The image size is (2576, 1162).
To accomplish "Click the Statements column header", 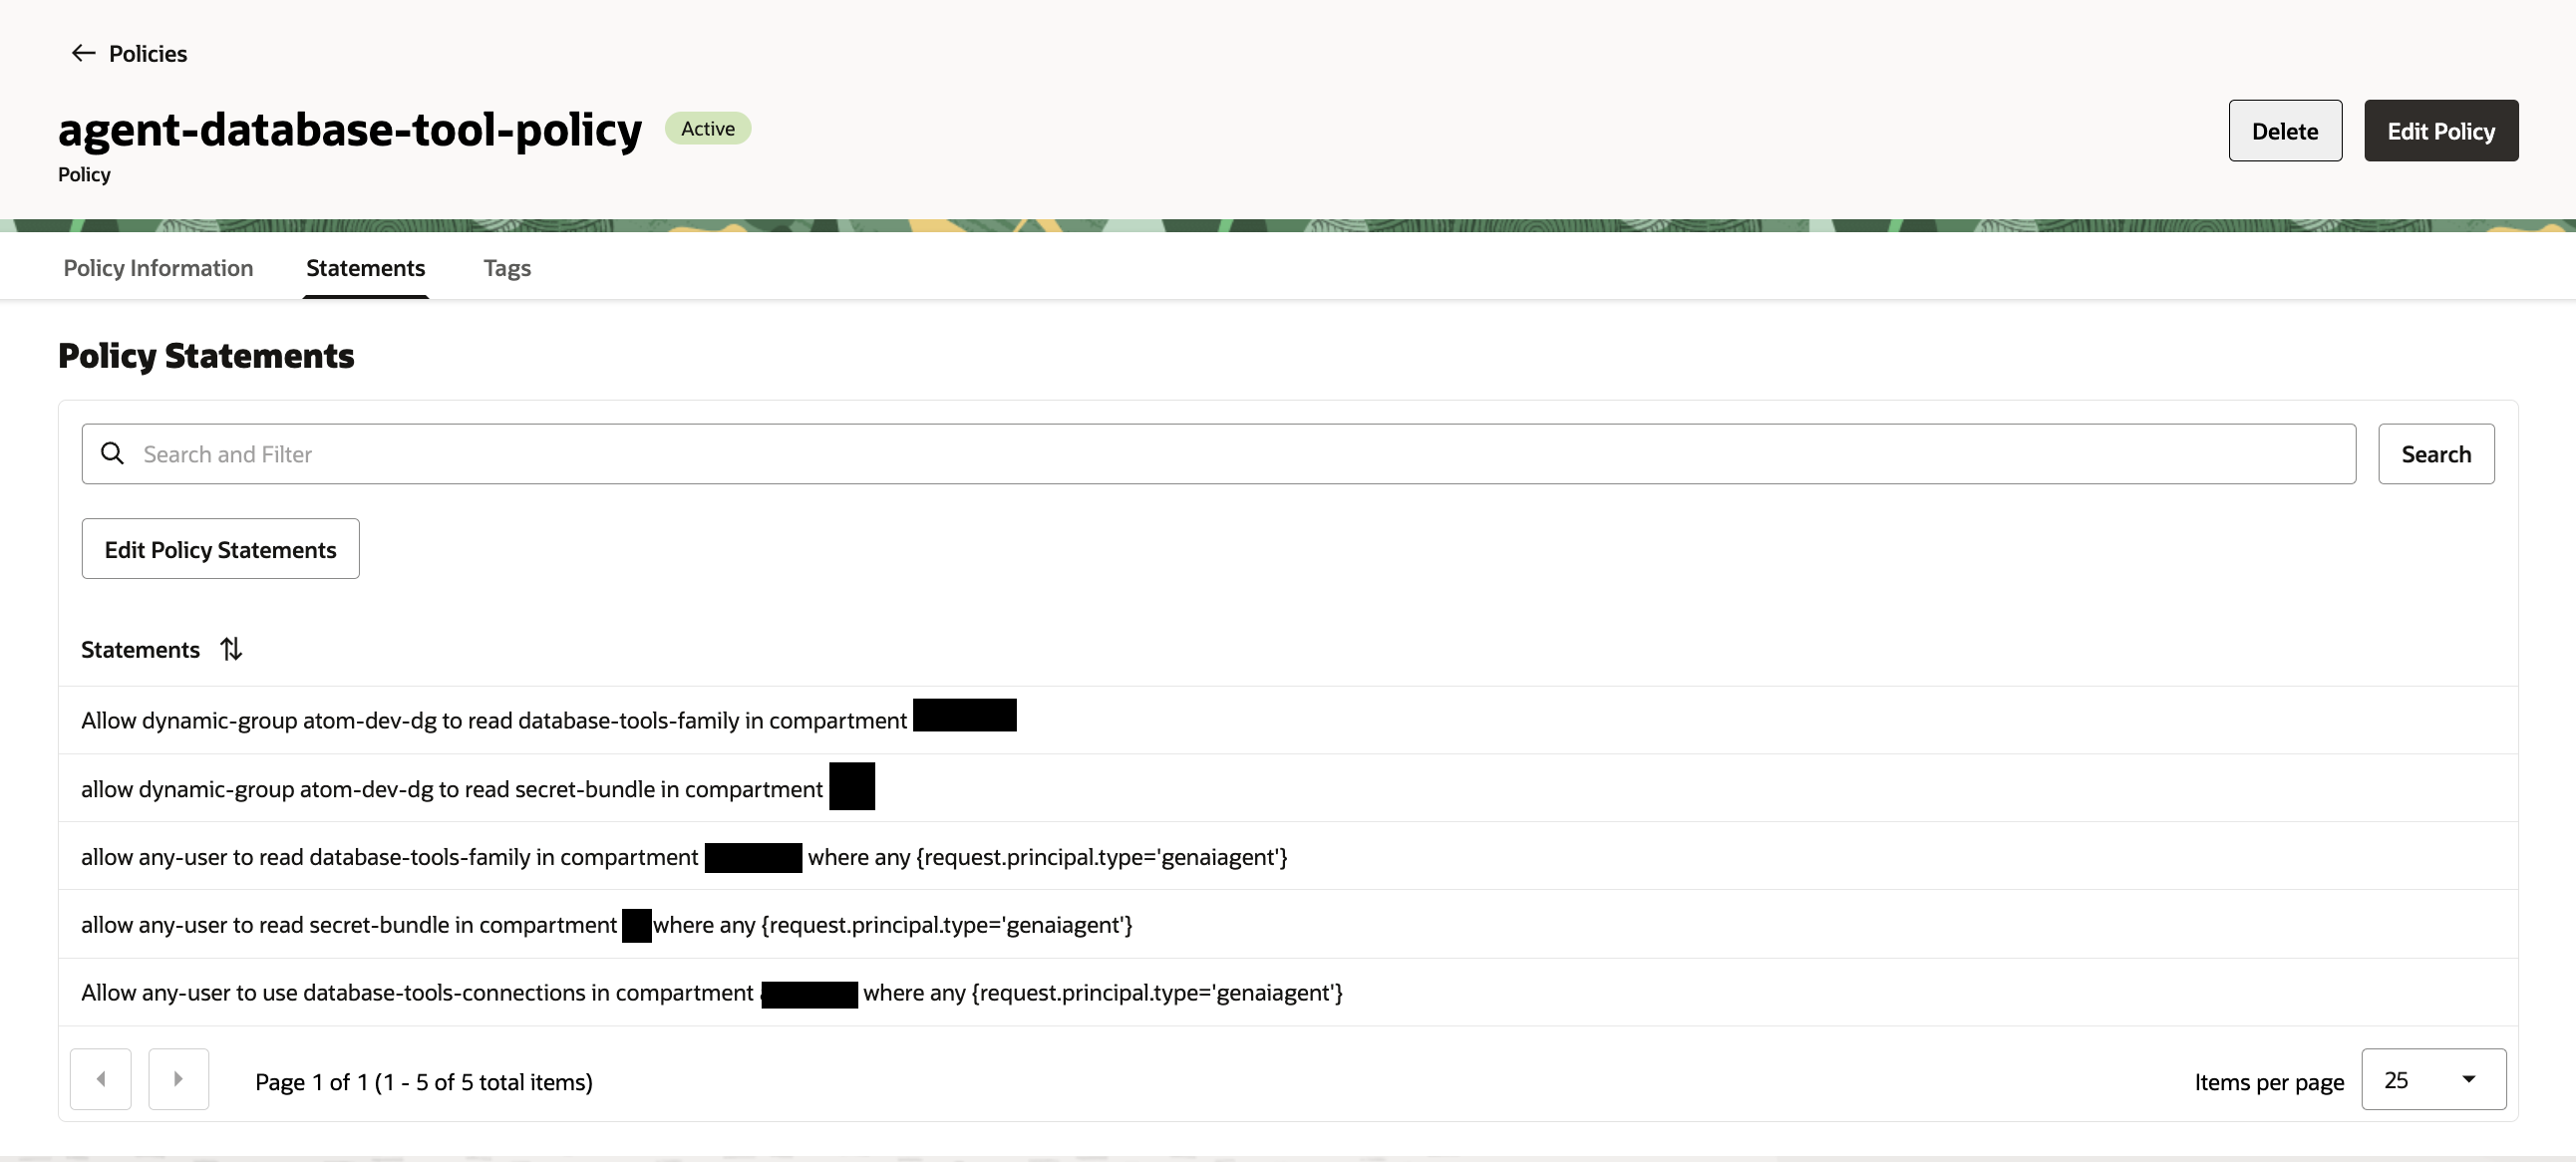I will point(140,650).
